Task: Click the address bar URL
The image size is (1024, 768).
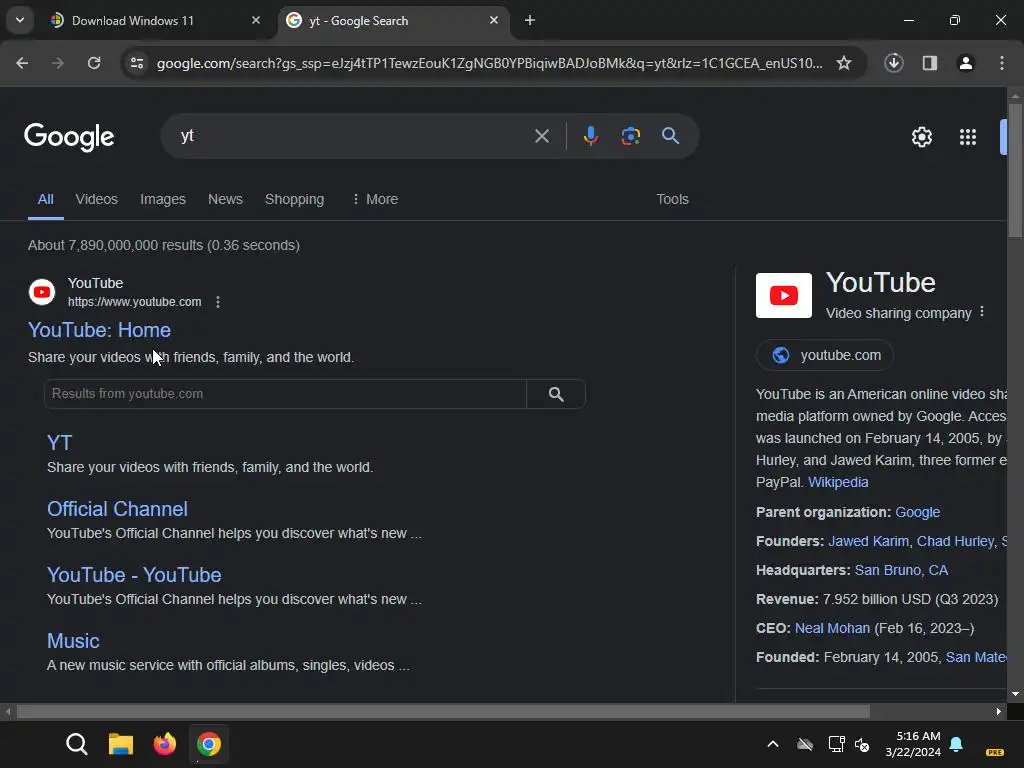Action: click(x=489, y=63)
